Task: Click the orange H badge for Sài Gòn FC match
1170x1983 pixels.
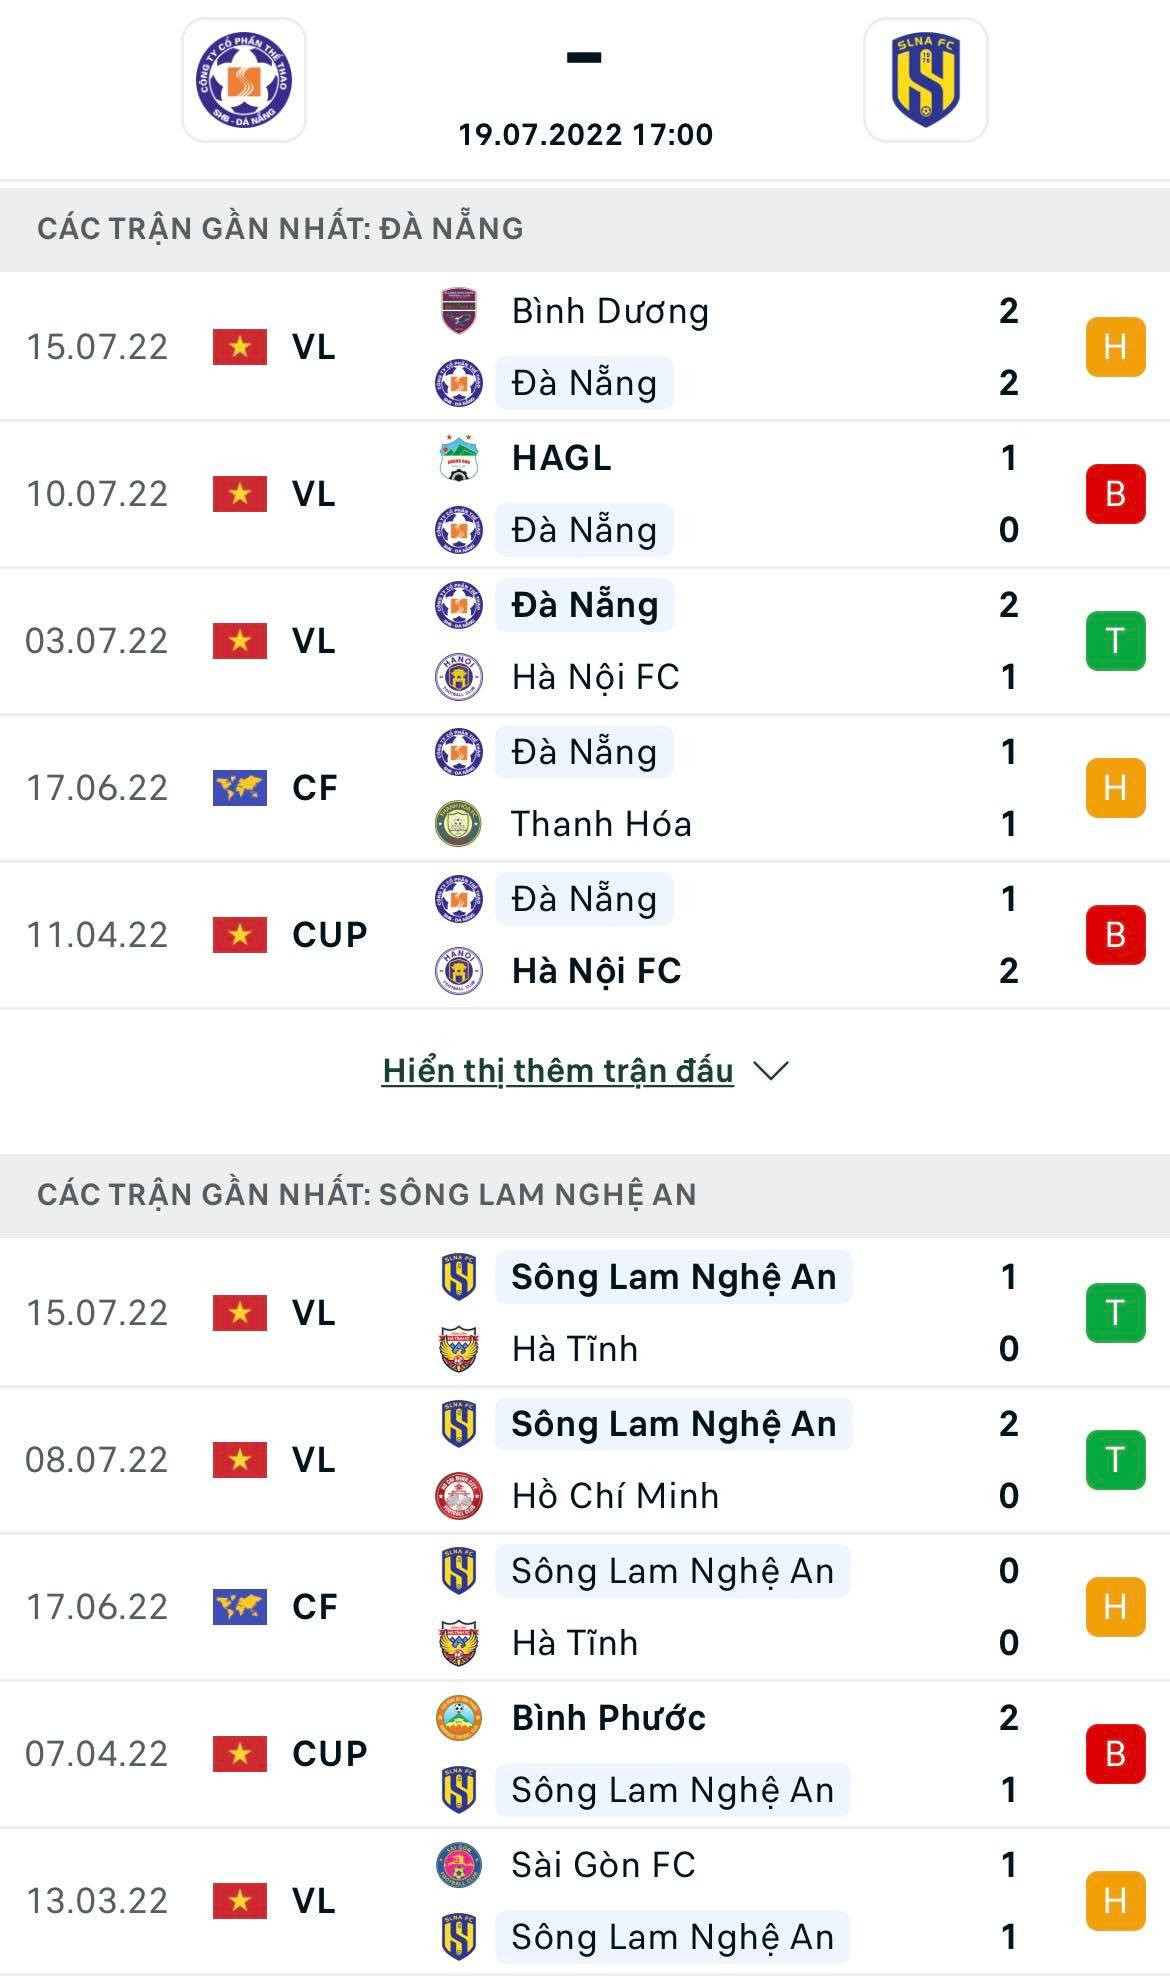Action: (1115, 1901)
